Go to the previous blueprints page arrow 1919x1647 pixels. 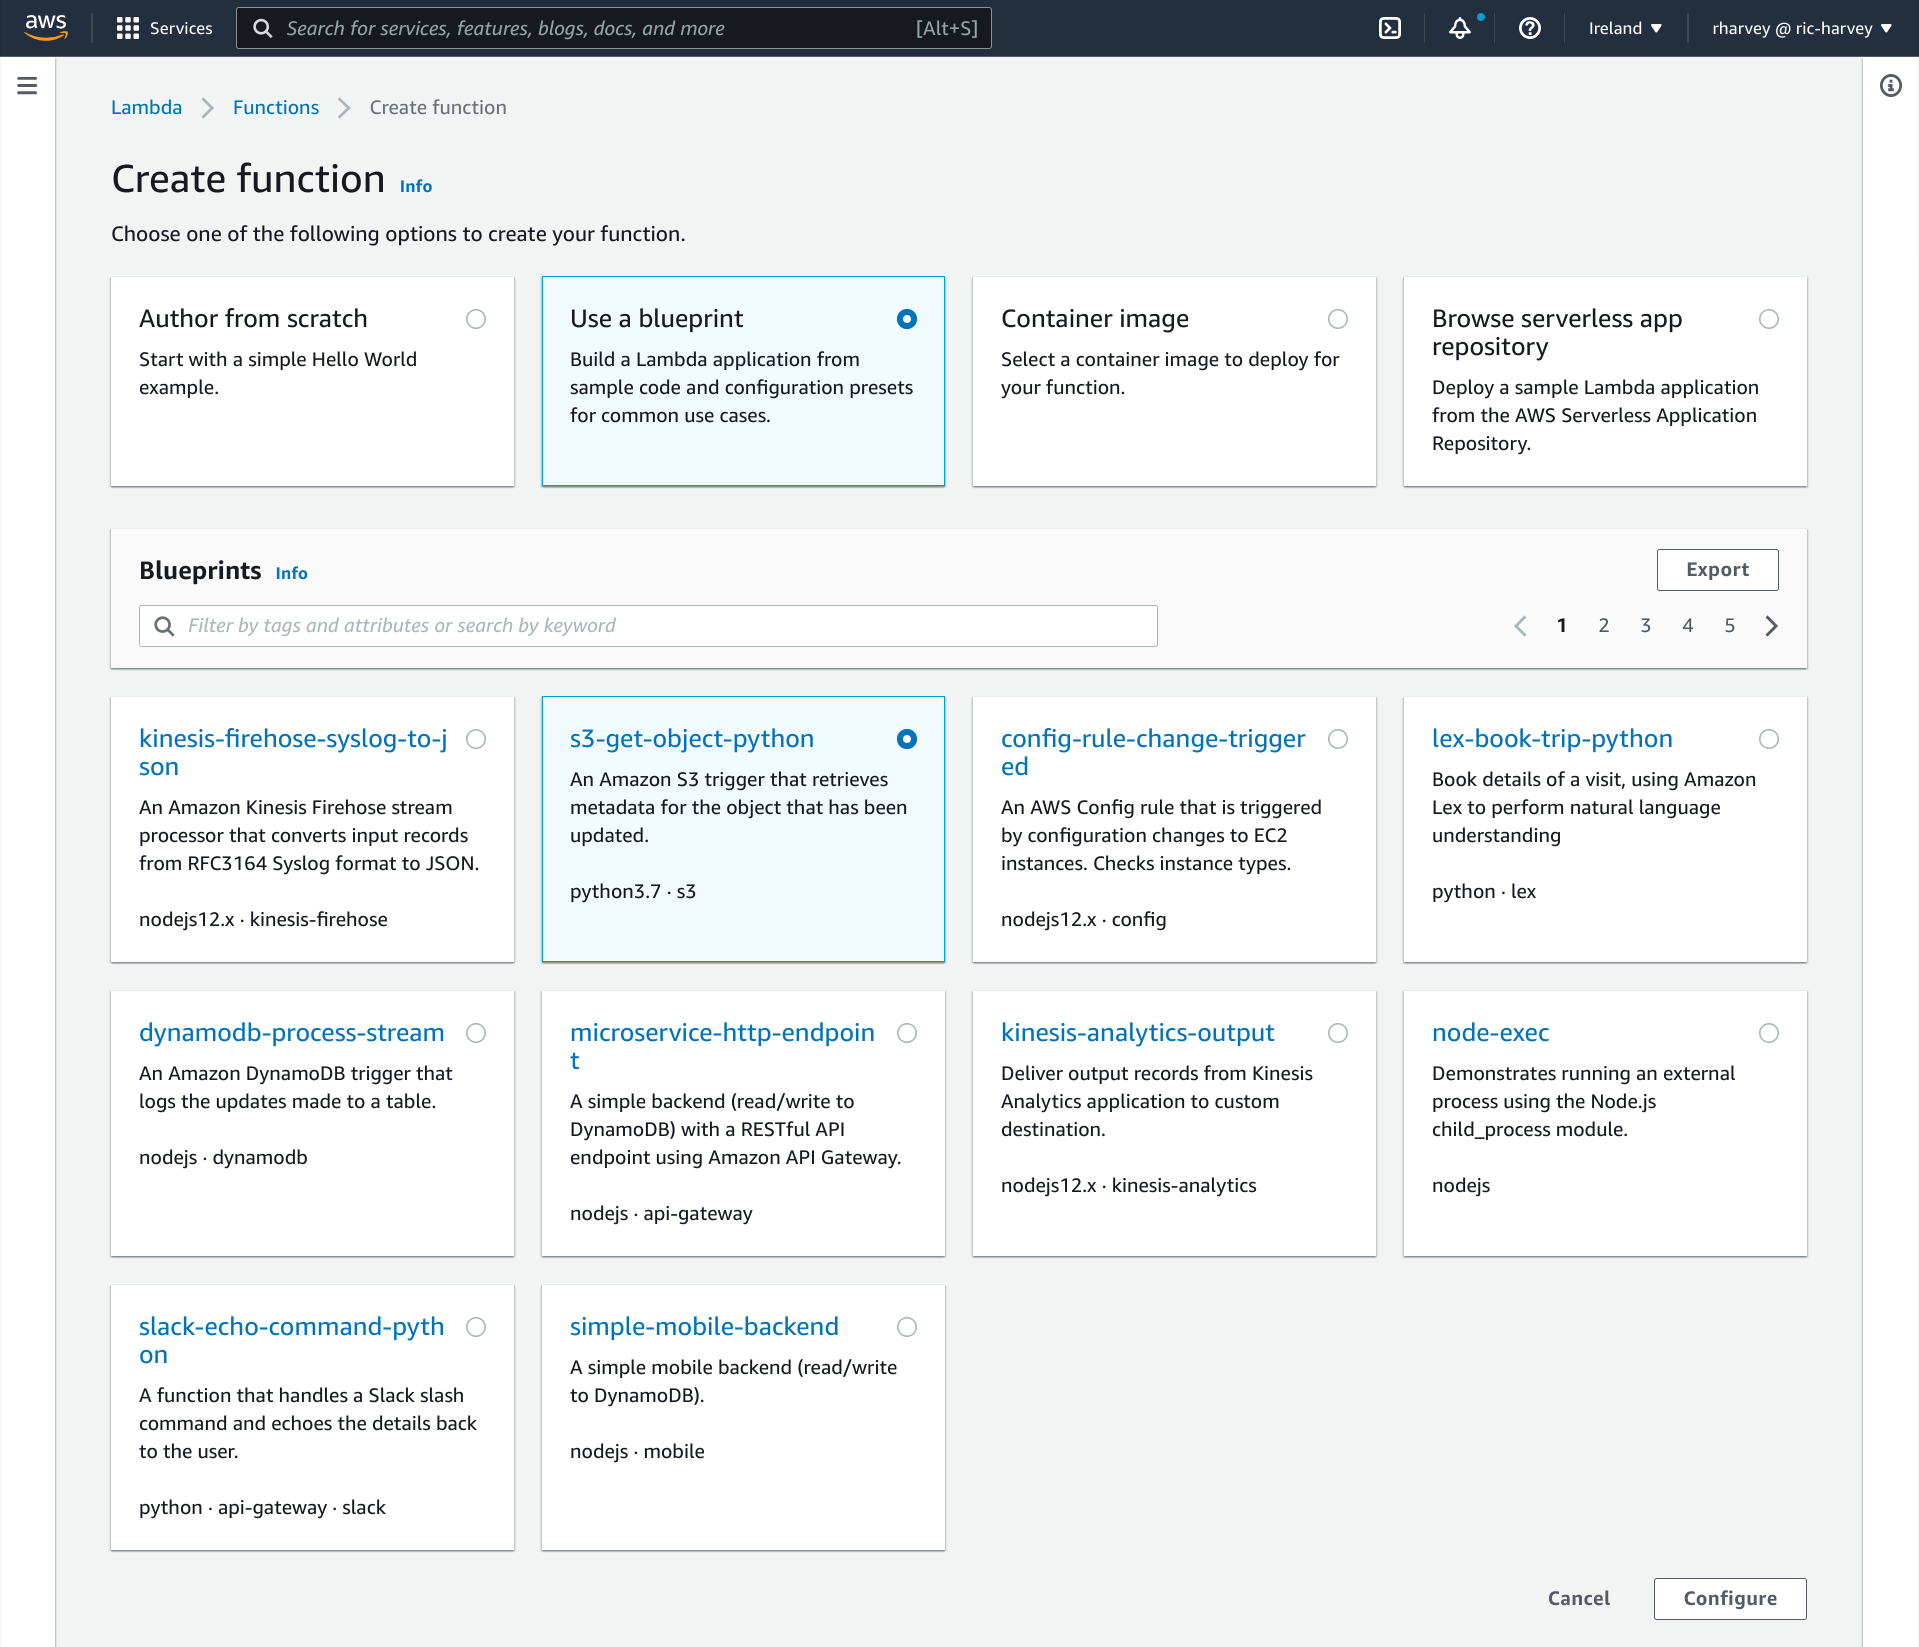[1520, 626]
